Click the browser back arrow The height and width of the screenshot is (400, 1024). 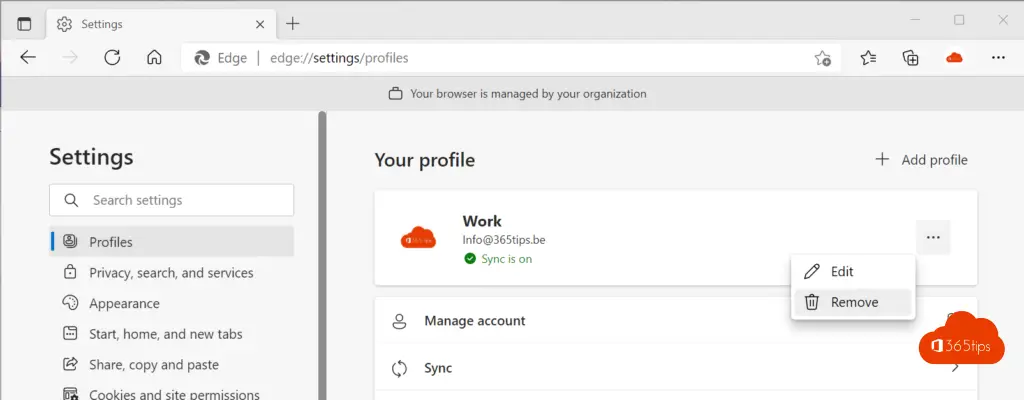coord(27,58)
